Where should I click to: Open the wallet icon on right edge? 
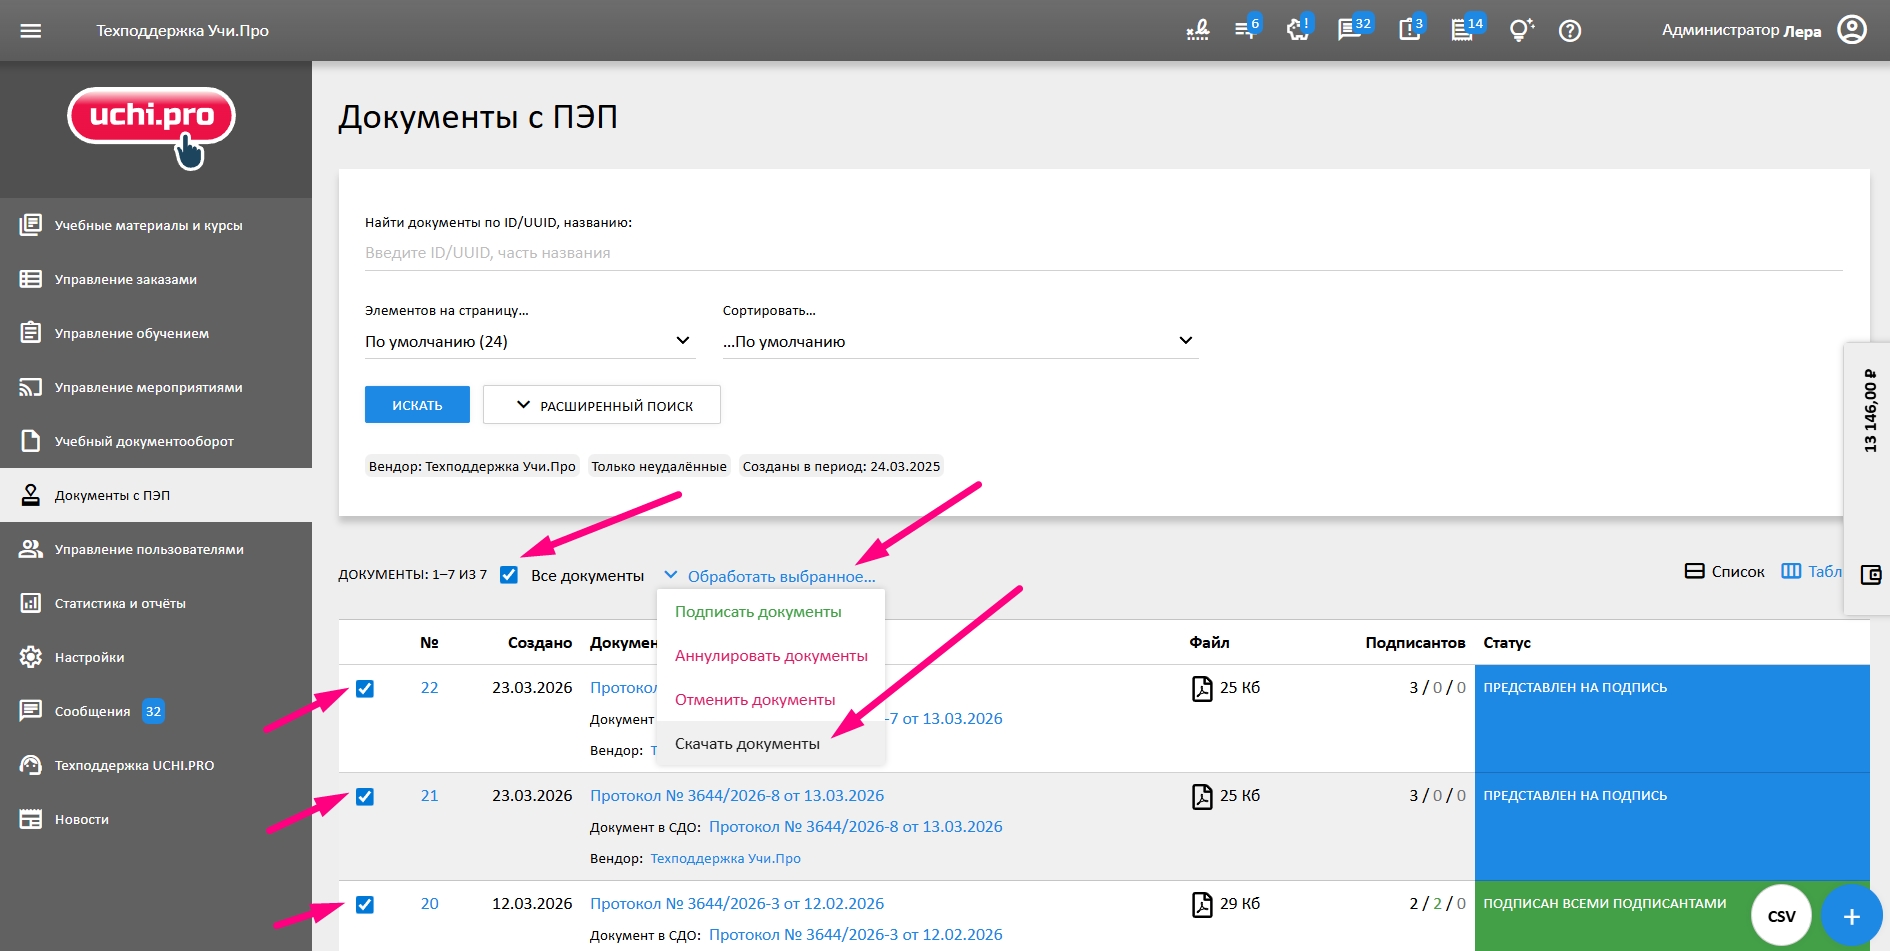(x=1870, y=575)
